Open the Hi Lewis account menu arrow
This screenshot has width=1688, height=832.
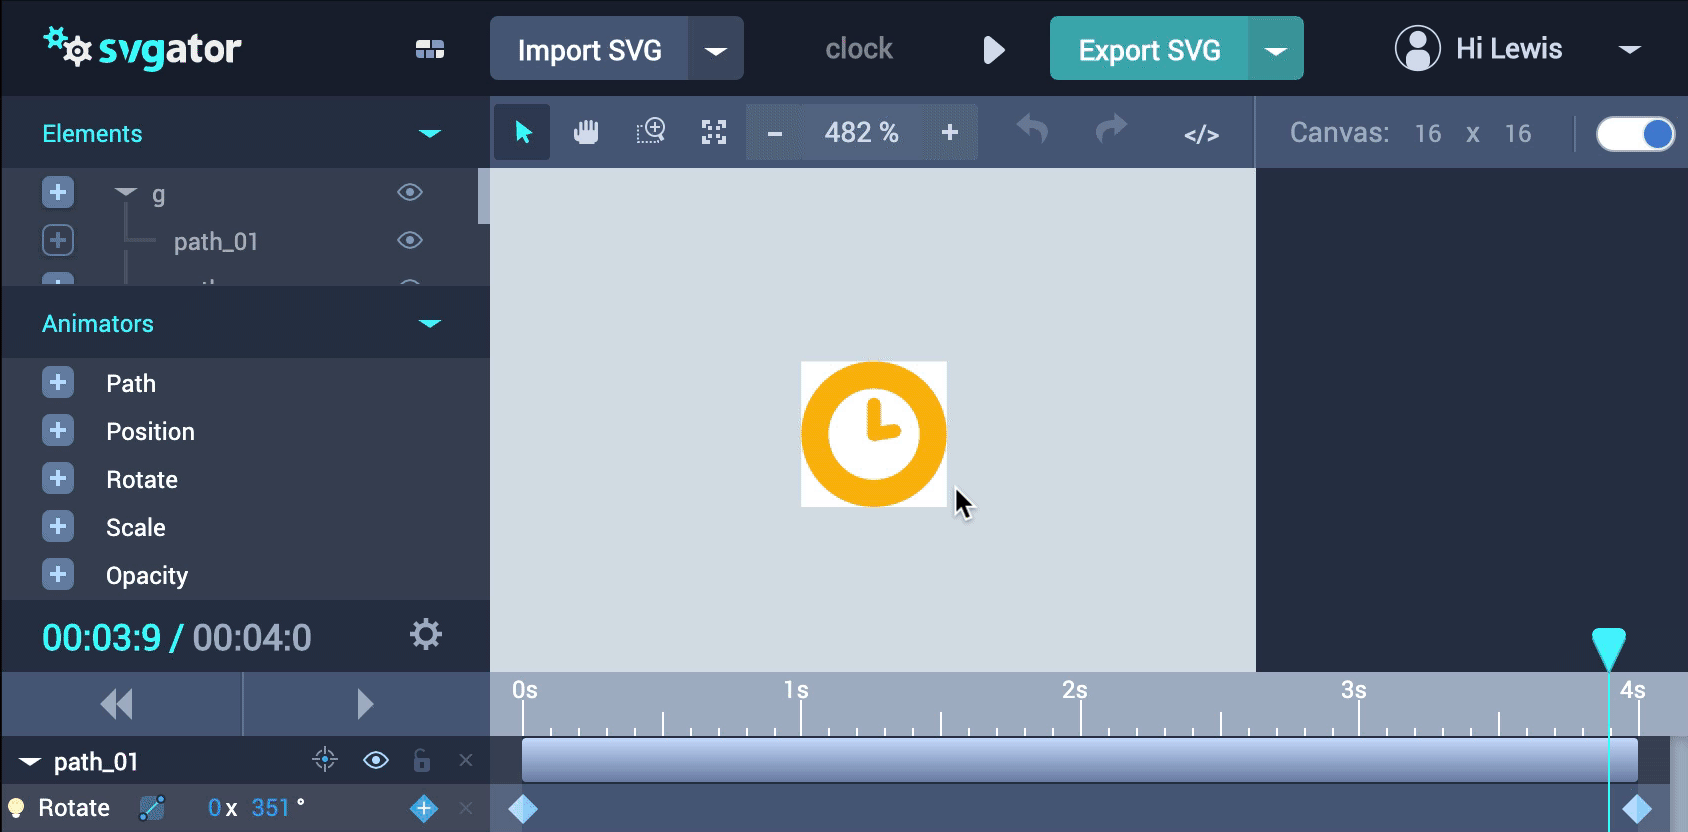[1630, 49]
